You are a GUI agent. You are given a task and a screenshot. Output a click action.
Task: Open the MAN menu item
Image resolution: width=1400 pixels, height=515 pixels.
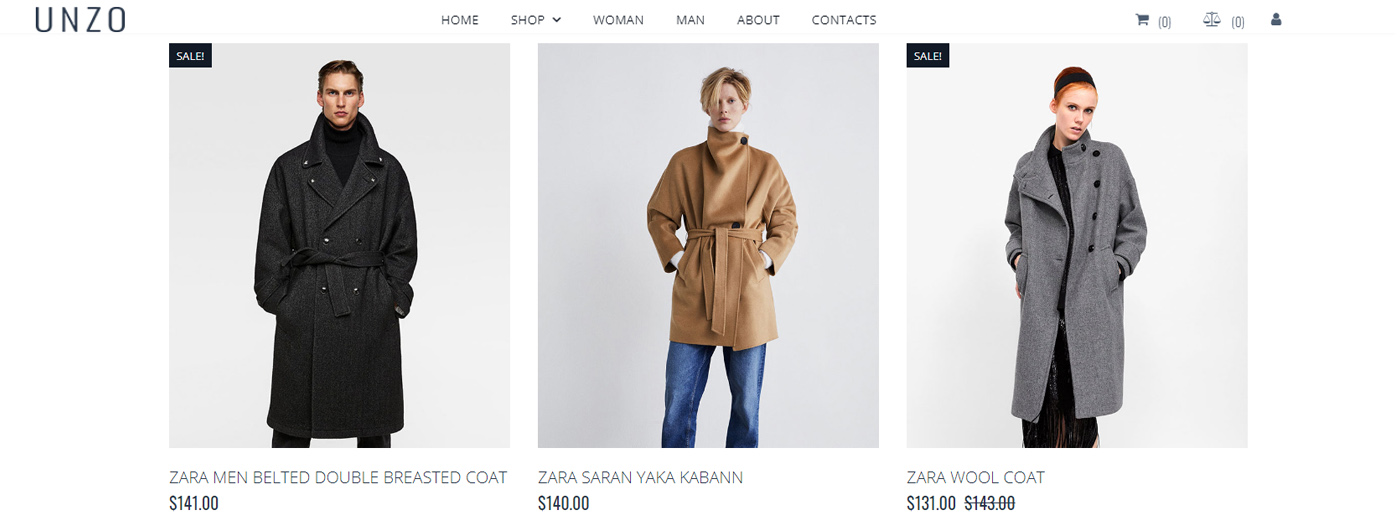(x=690, y=20)
